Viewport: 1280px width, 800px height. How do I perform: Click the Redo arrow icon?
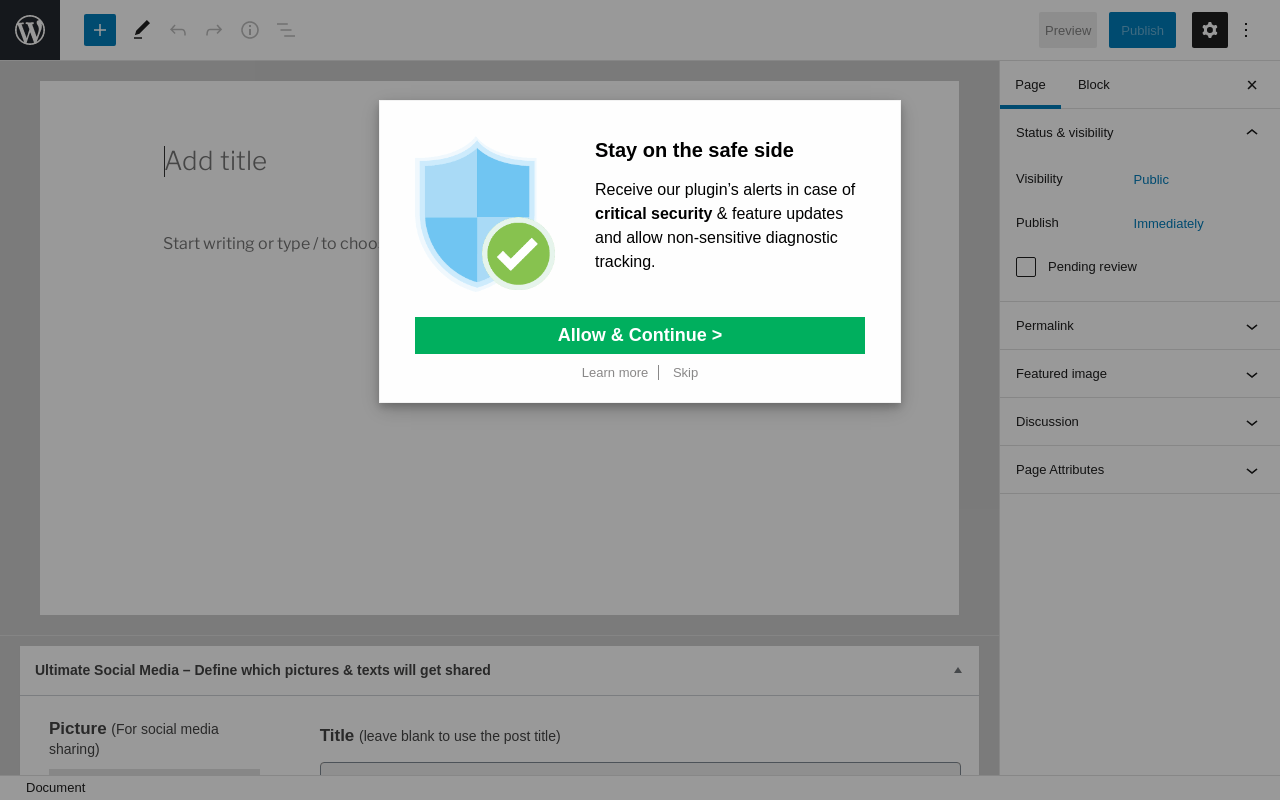click(x=214, y=30)
